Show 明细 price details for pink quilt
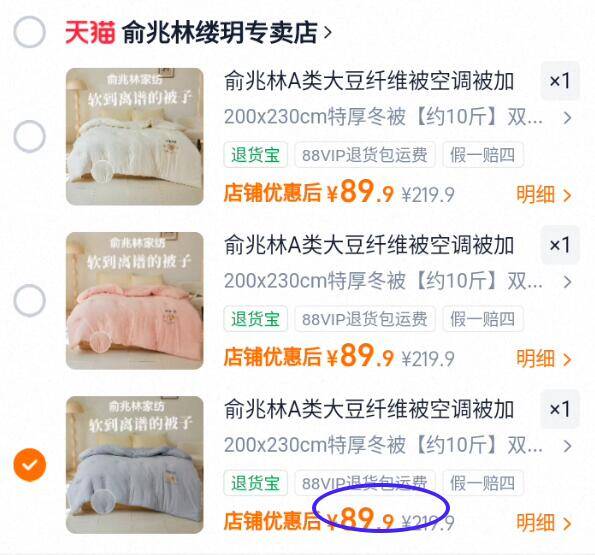The height and width of the screenshot is (555, 595). (544, 359)
